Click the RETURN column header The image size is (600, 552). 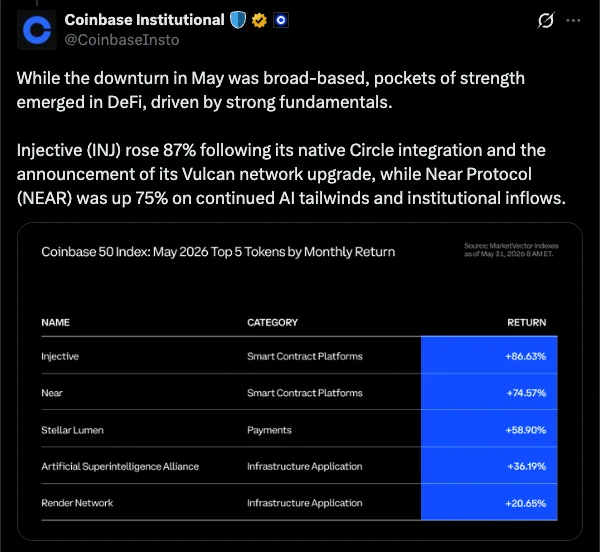click(x=527, y=322)
